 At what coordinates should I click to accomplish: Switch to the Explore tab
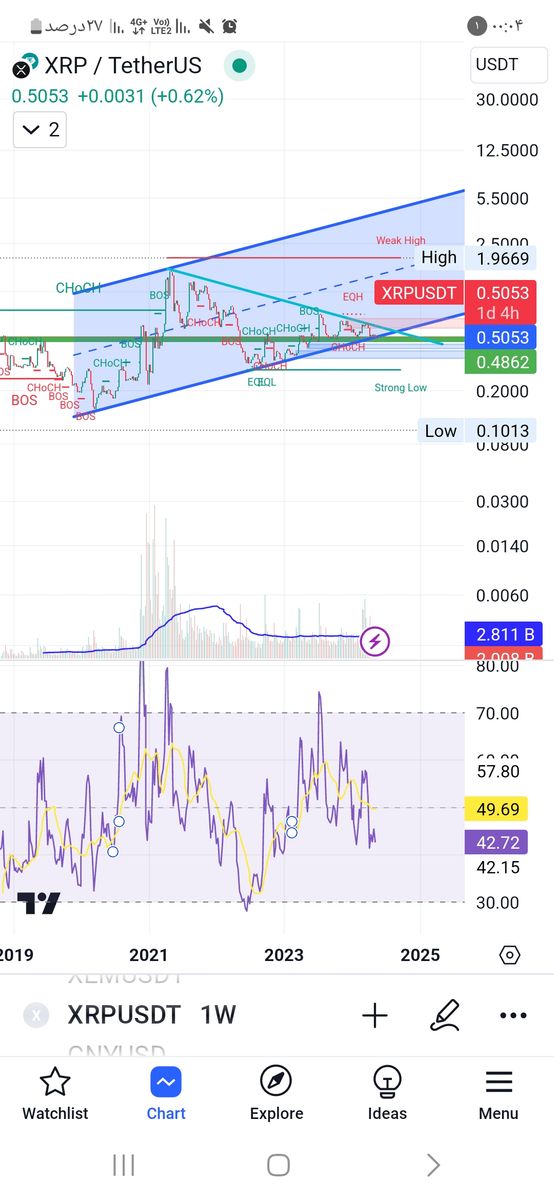276,1093
